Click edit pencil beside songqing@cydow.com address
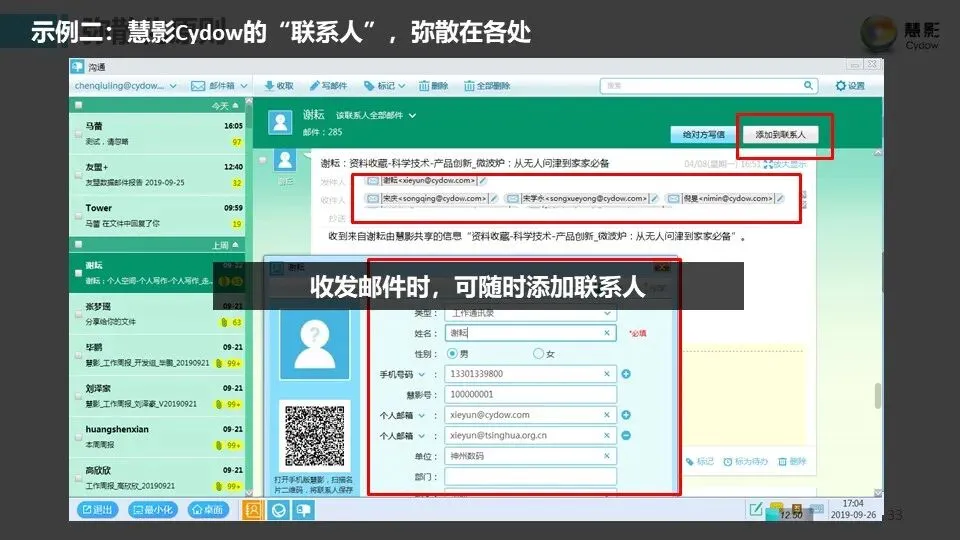960x540 pixels. [493, 198]
